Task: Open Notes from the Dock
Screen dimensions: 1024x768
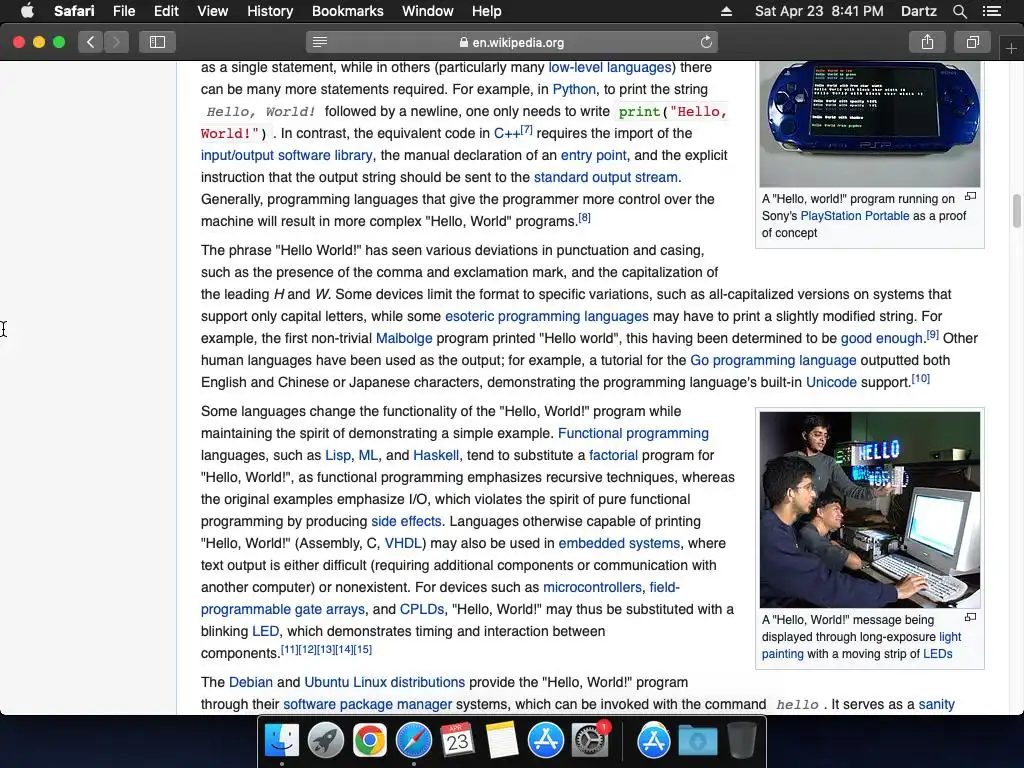Action: (502, 741)
